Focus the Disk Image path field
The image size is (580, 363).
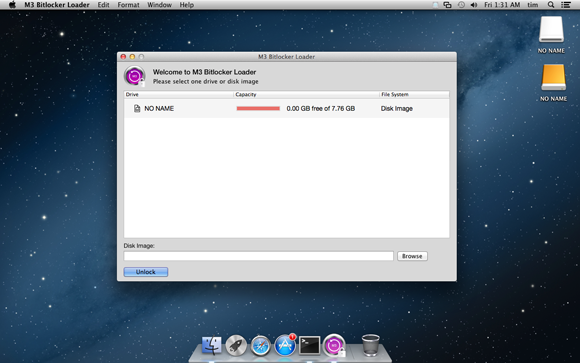coord(259,256)
